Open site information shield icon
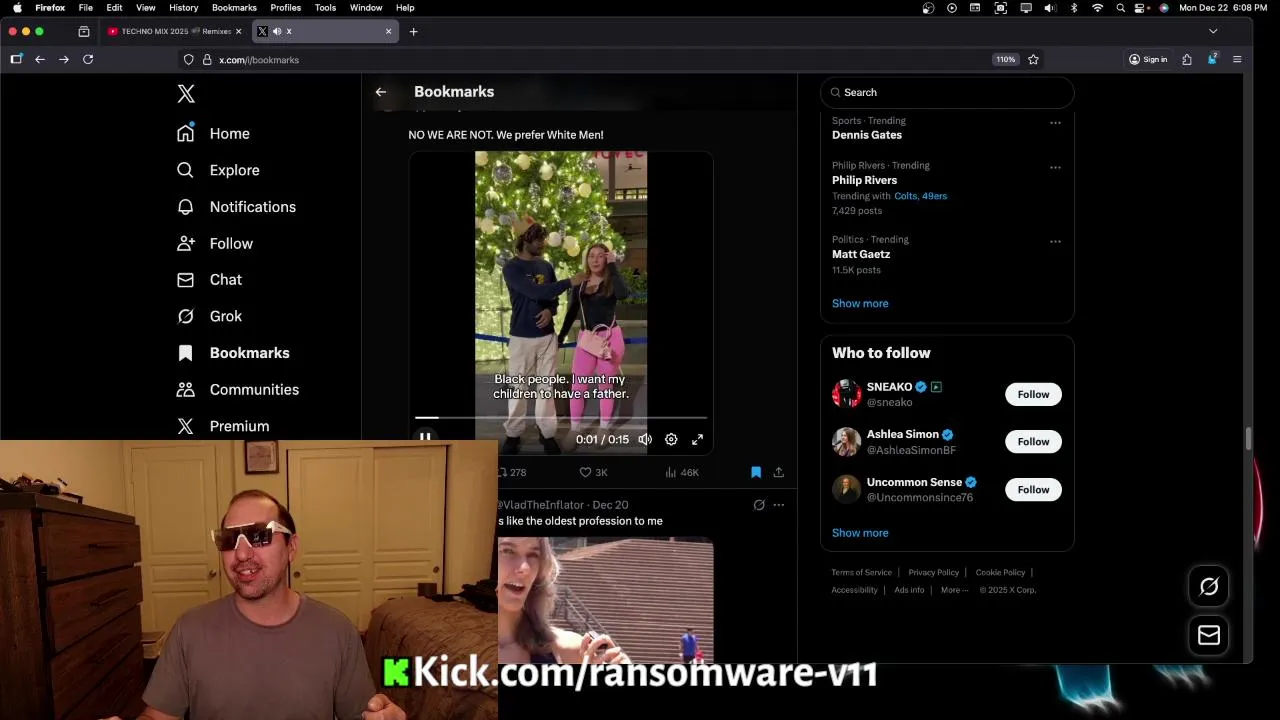Image resolution: width=1280 pixels, height=720 pixels. click(188, 60)
